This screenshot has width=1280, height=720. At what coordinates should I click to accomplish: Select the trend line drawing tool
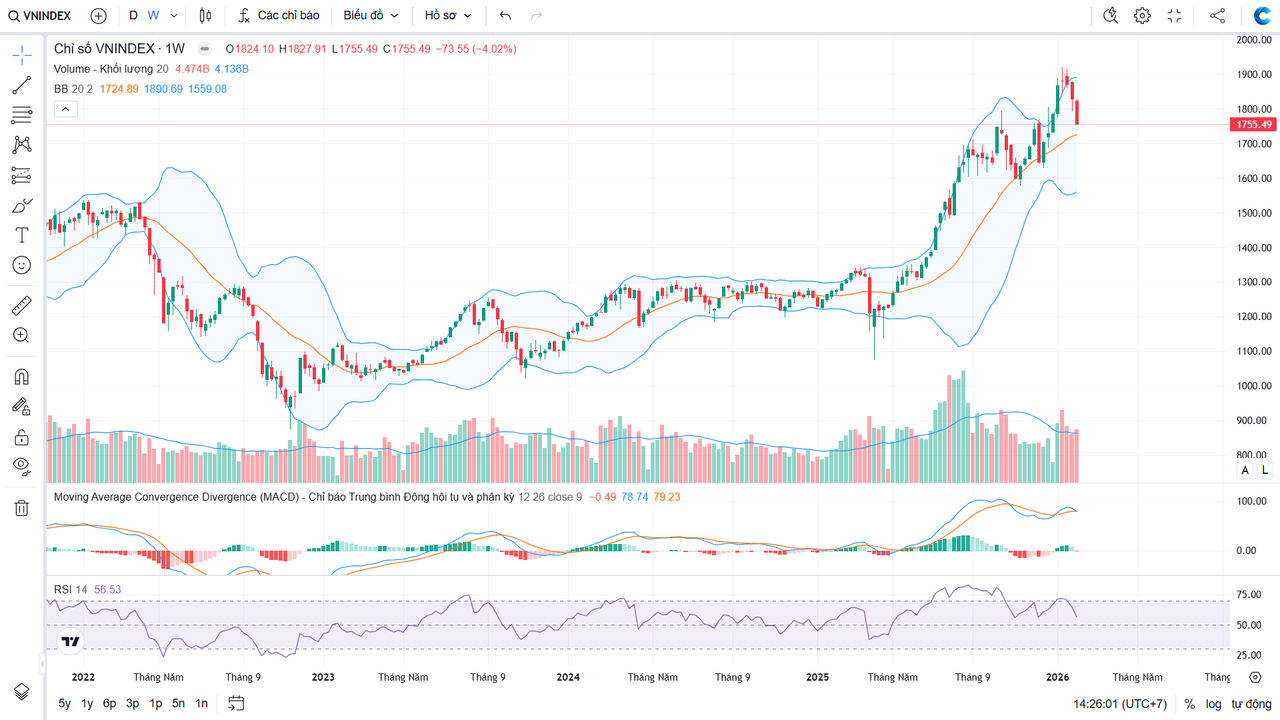pyautogui.click(x=21, y=85)
